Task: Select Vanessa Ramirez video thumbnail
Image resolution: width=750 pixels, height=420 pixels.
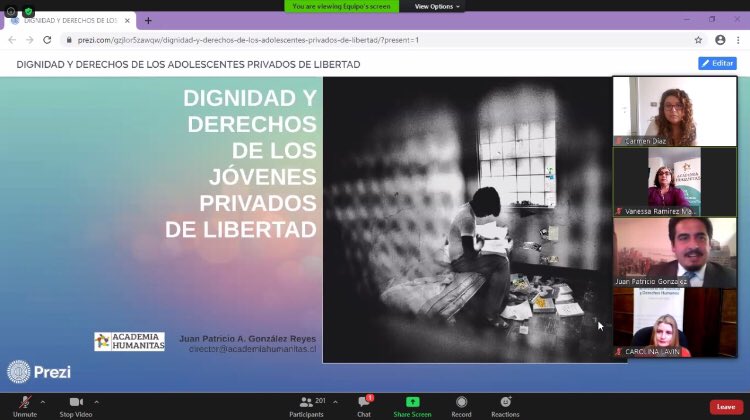Action: (x=675, y=182)
